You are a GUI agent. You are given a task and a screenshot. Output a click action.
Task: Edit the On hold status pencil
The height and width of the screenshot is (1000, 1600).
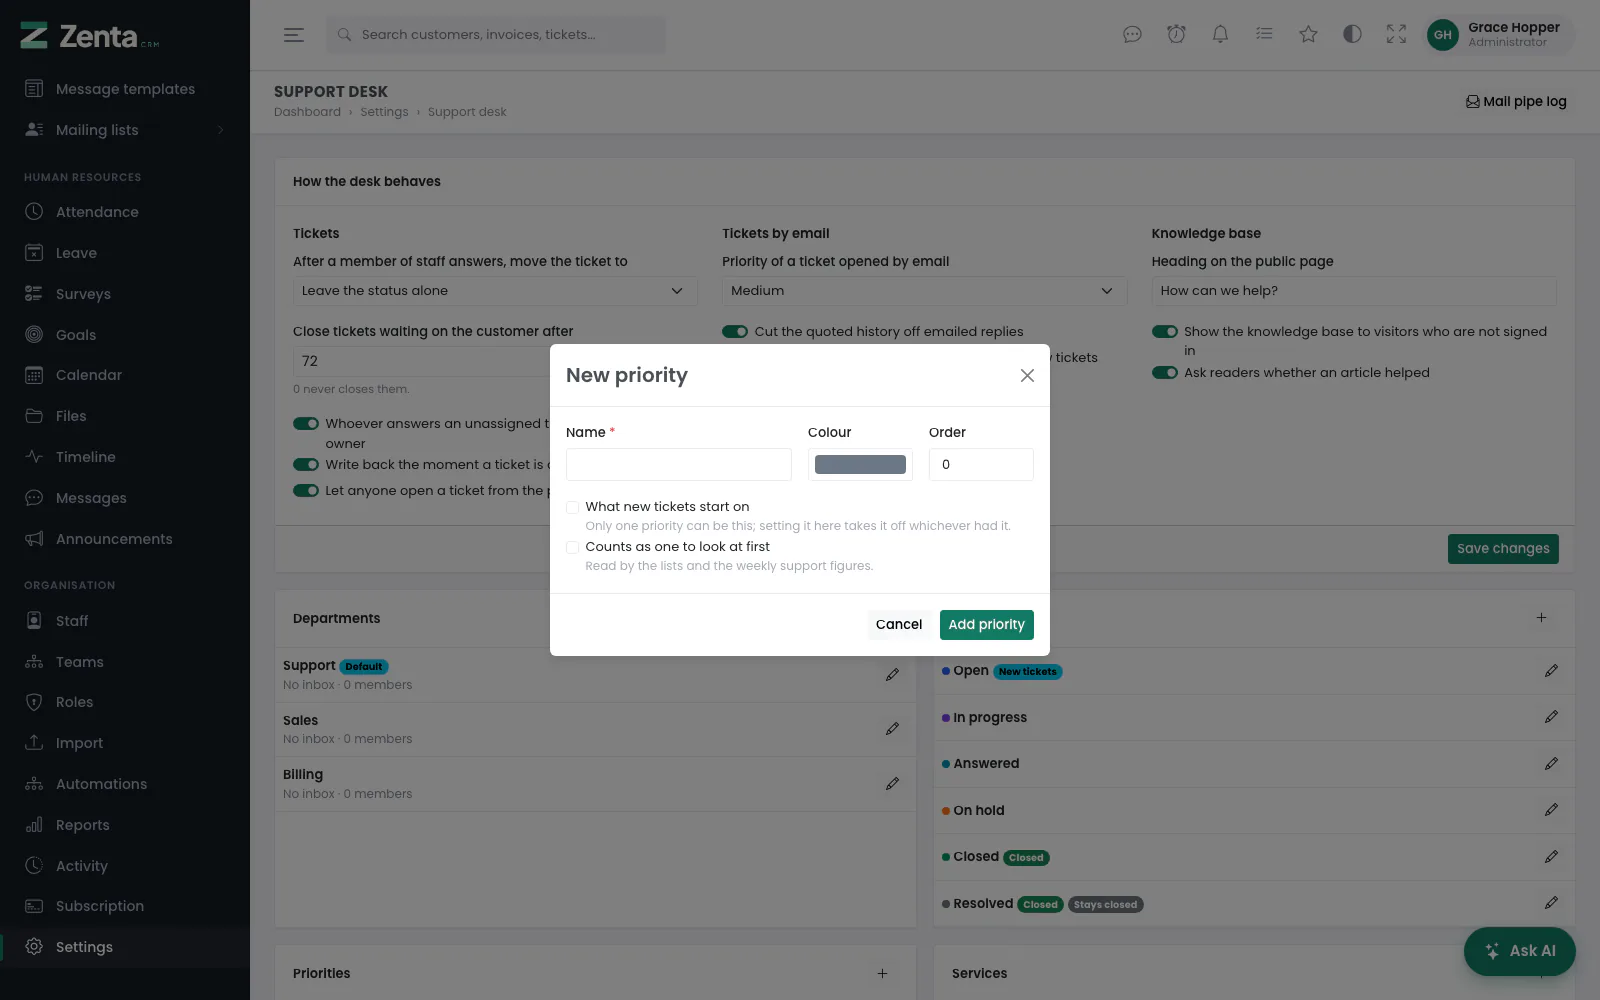1551,810
